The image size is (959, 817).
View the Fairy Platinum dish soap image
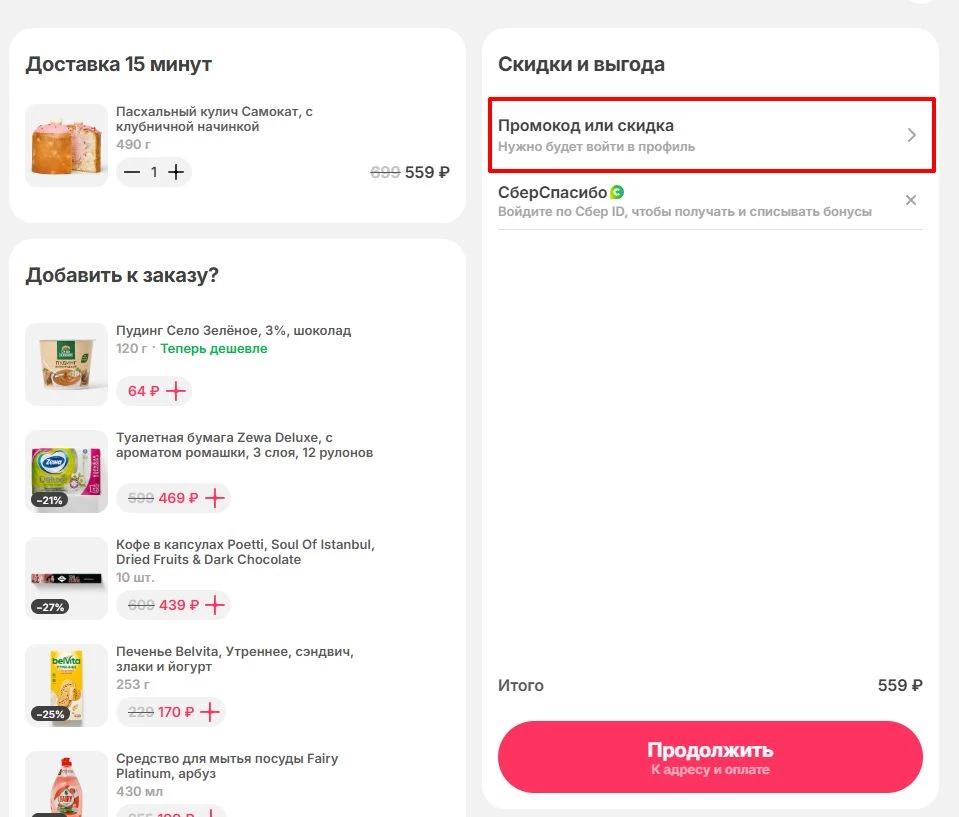coord(66,785)
